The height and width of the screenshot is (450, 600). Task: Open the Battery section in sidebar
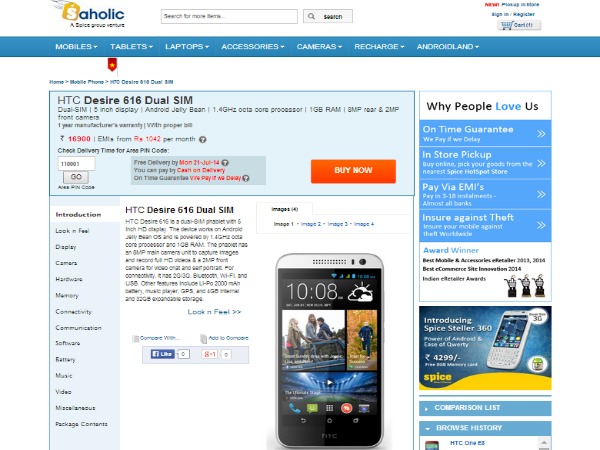pos(65,360)
